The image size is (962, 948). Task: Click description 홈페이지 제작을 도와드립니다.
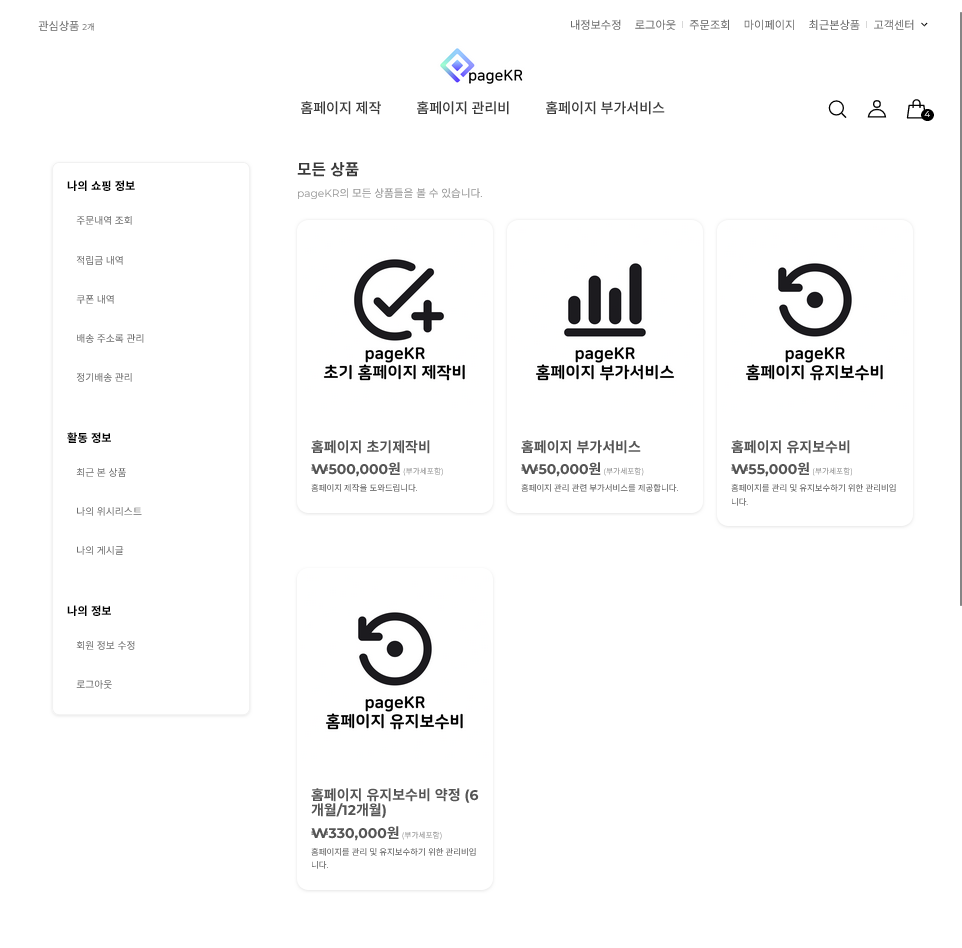point(364,488)
